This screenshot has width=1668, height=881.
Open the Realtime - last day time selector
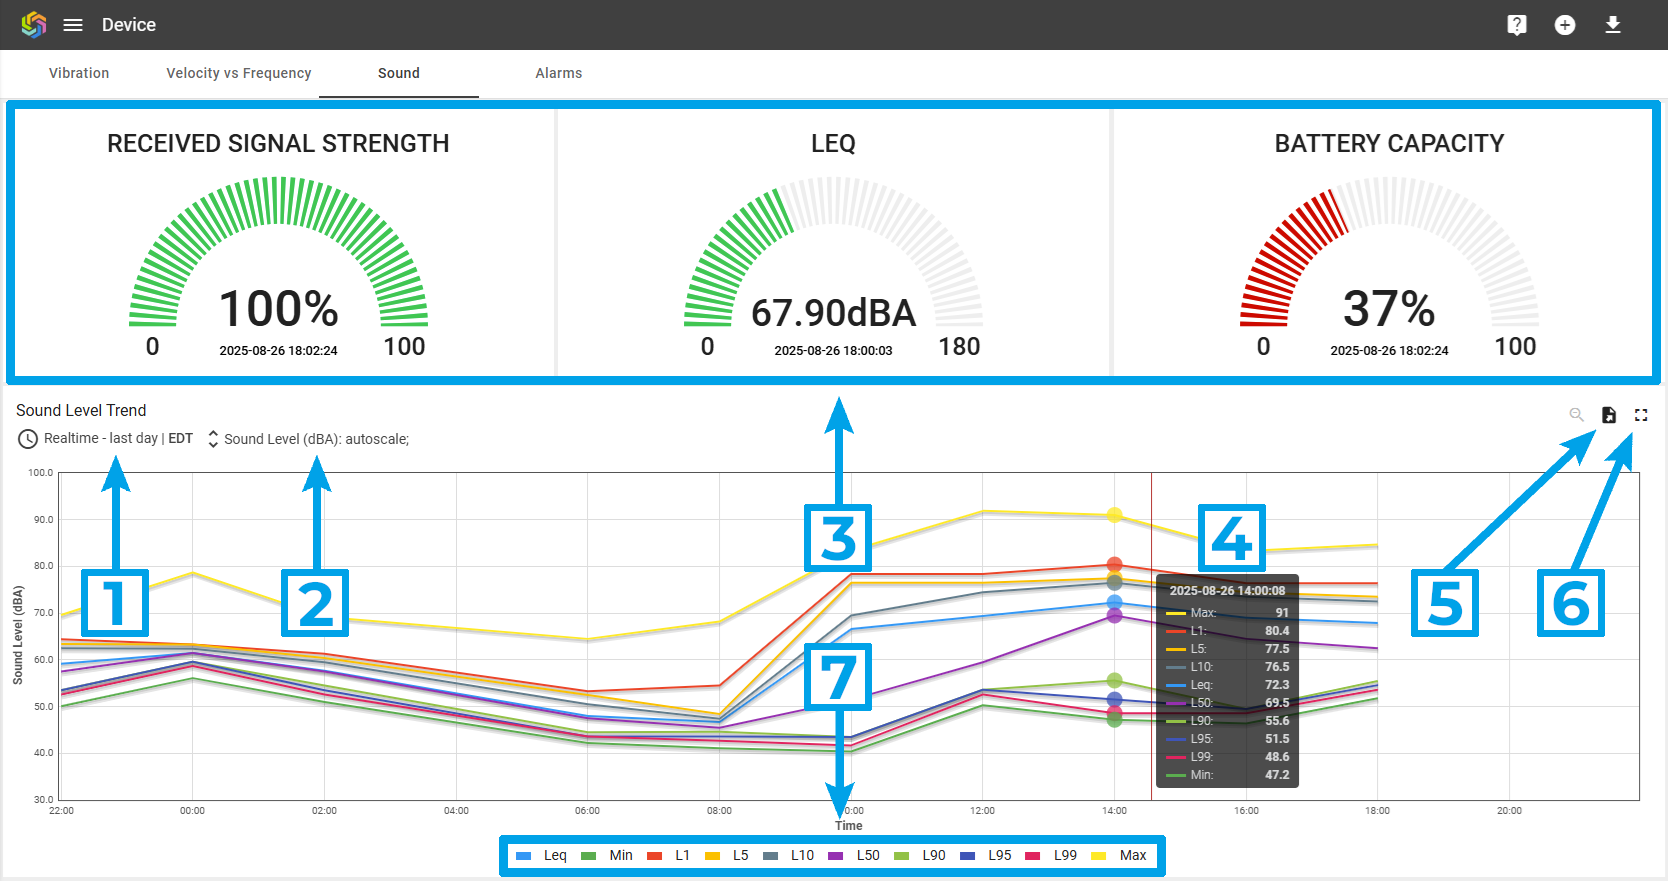[100, 439]
